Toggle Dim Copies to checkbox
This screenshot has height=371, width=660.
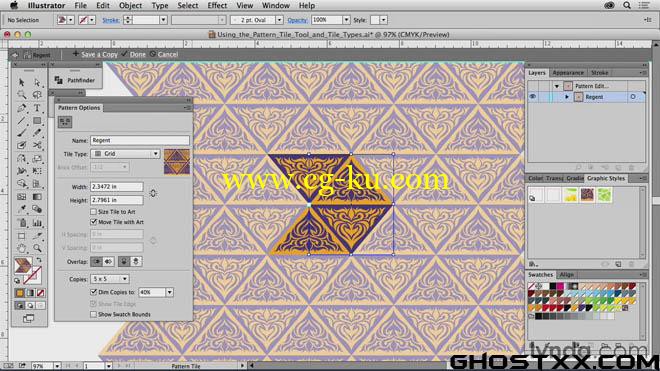[x=93, y=292]
